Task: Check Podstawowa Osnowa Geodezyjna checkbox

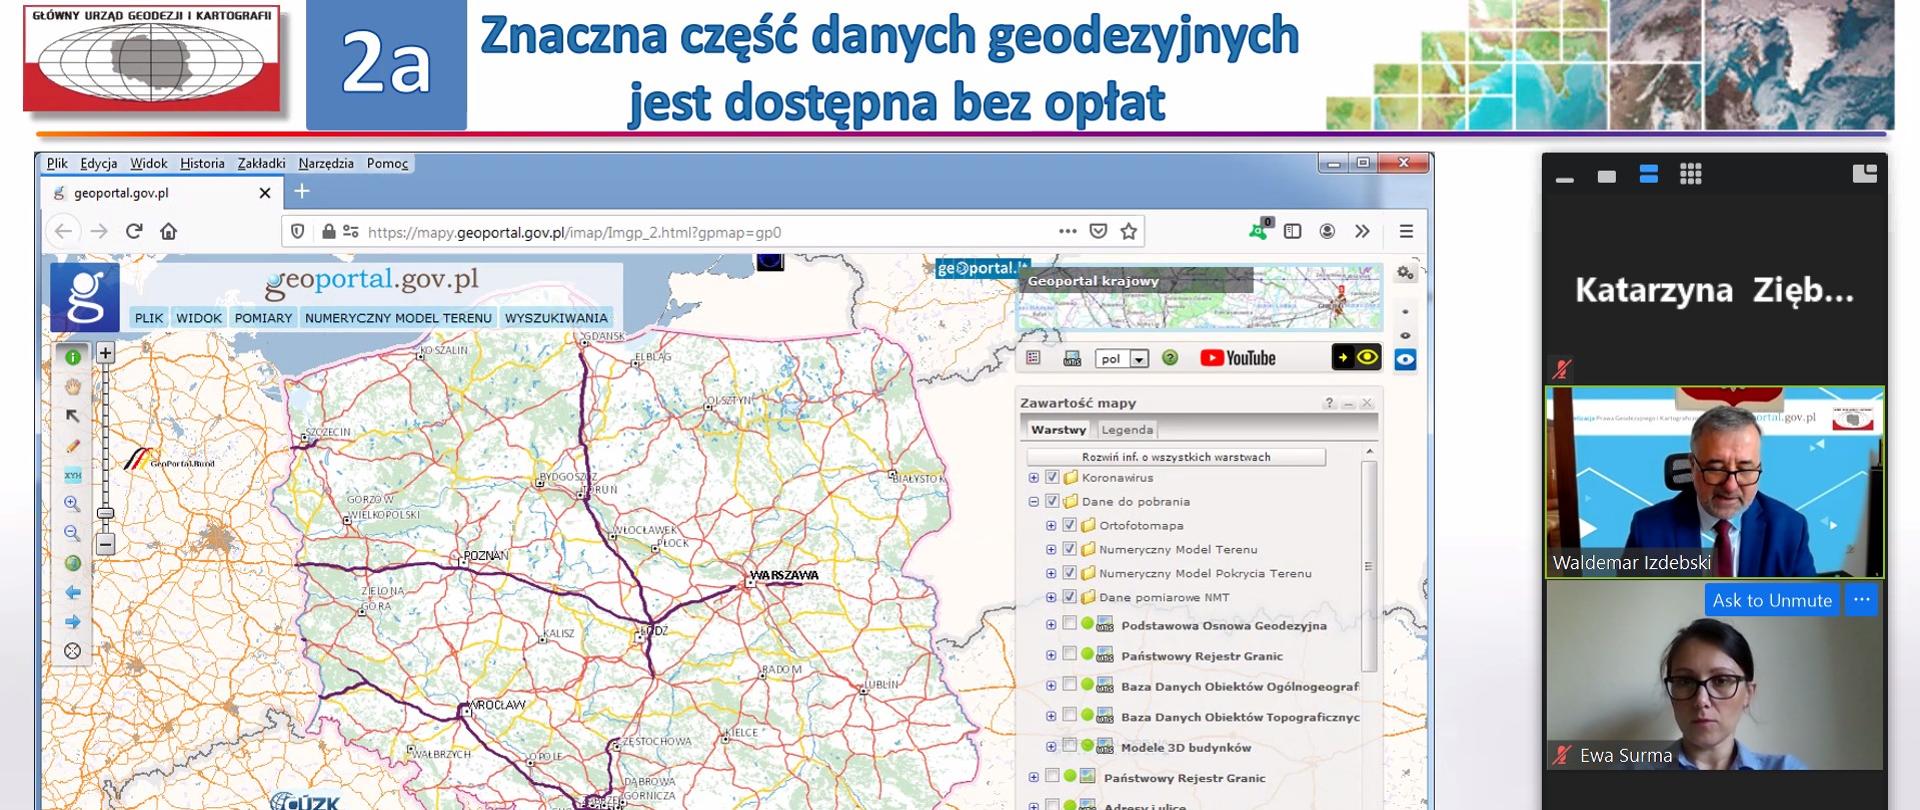Action: coord(1070,624)
